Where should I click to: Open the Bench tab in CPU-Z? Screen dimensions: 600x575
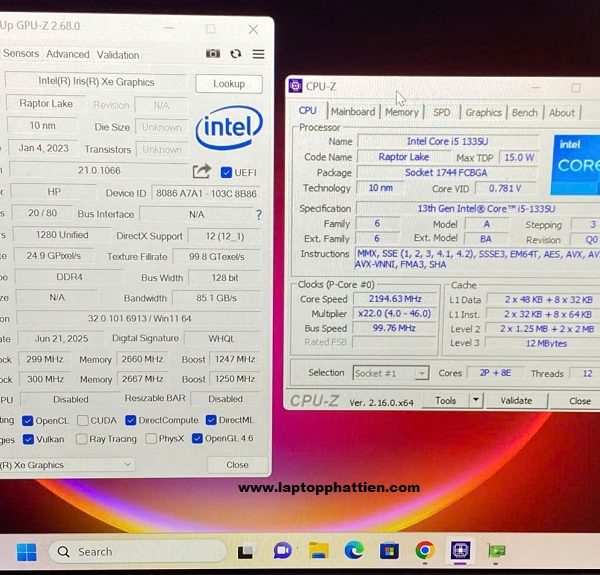point(525,112)
